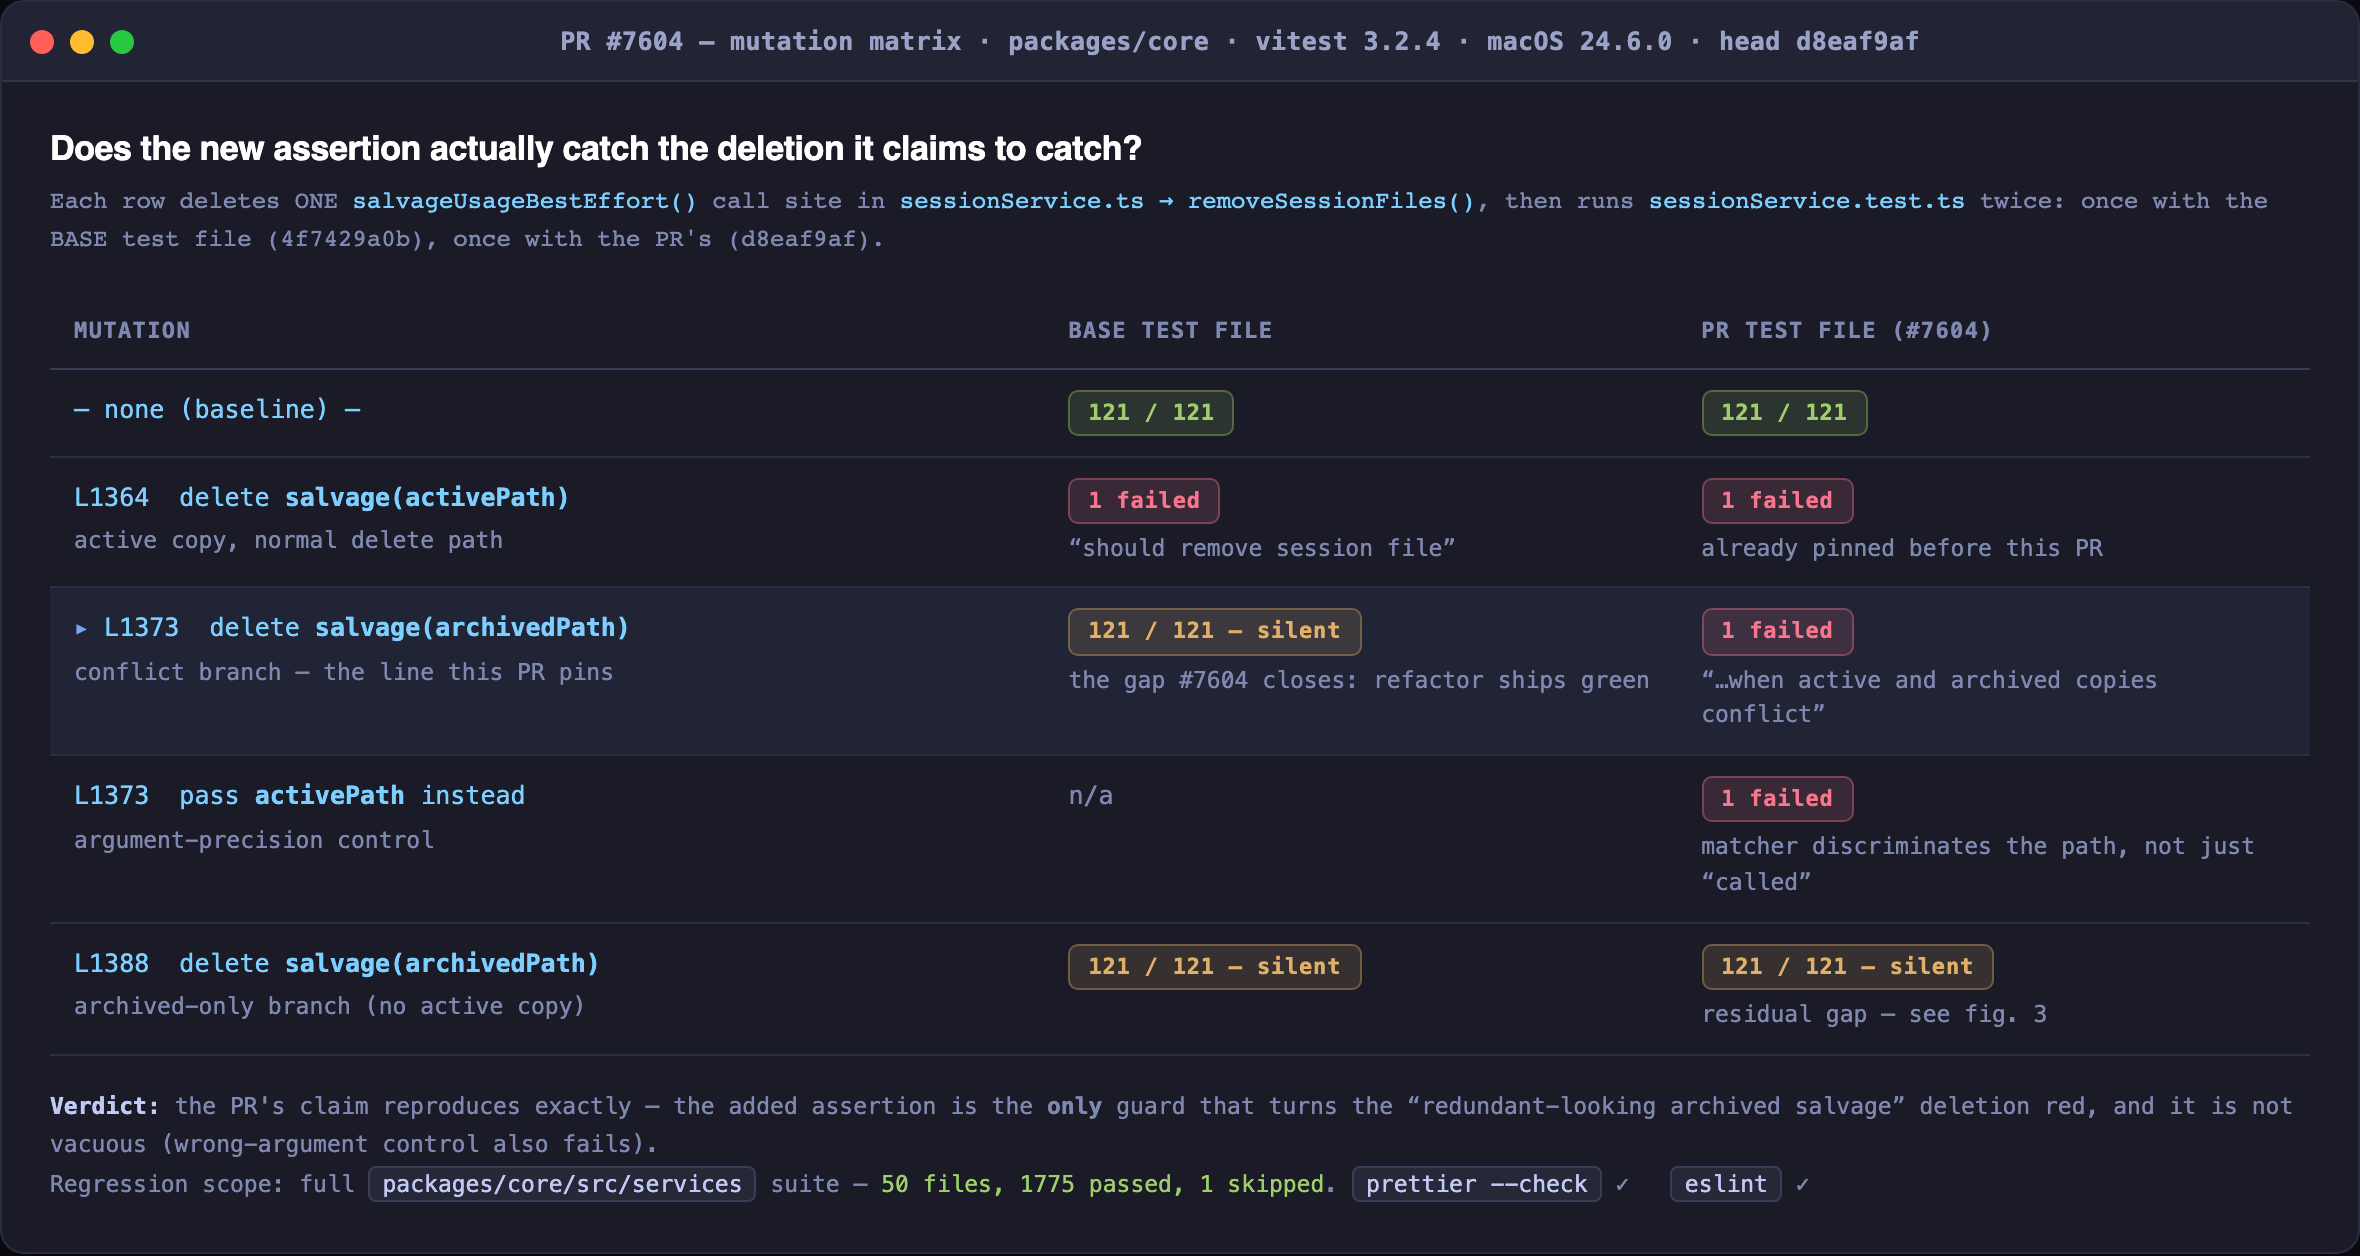Screen dimensions: 2360x1256
Task: Select the '— none (baseline) —' row label
Action: pos(217,410)
